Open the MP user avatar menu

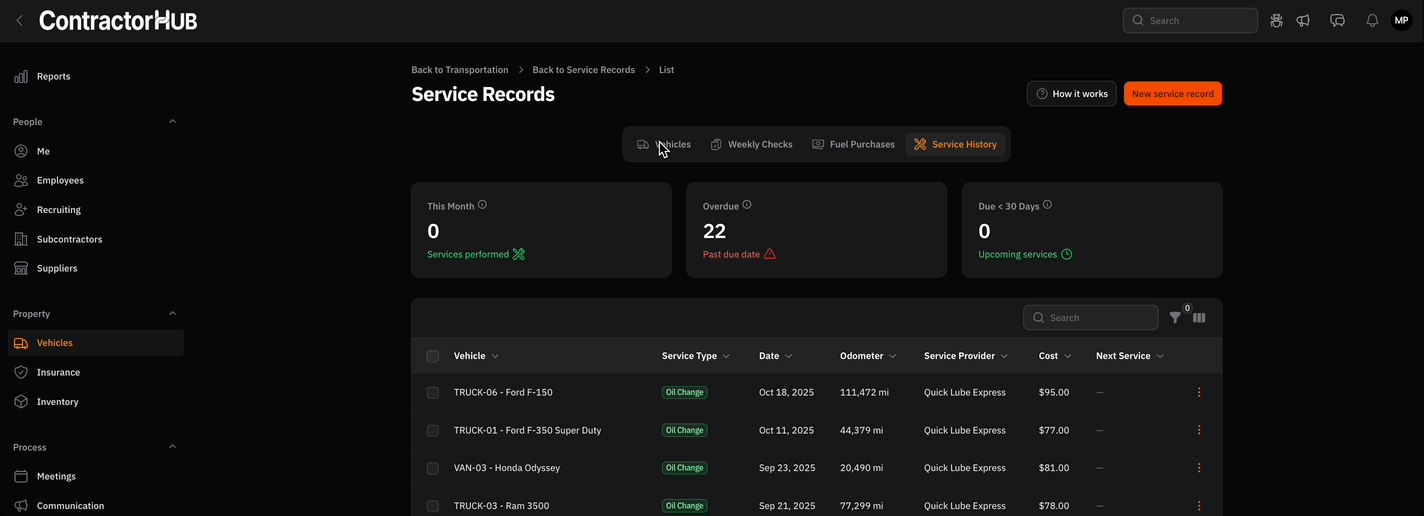click(1401, 20)
